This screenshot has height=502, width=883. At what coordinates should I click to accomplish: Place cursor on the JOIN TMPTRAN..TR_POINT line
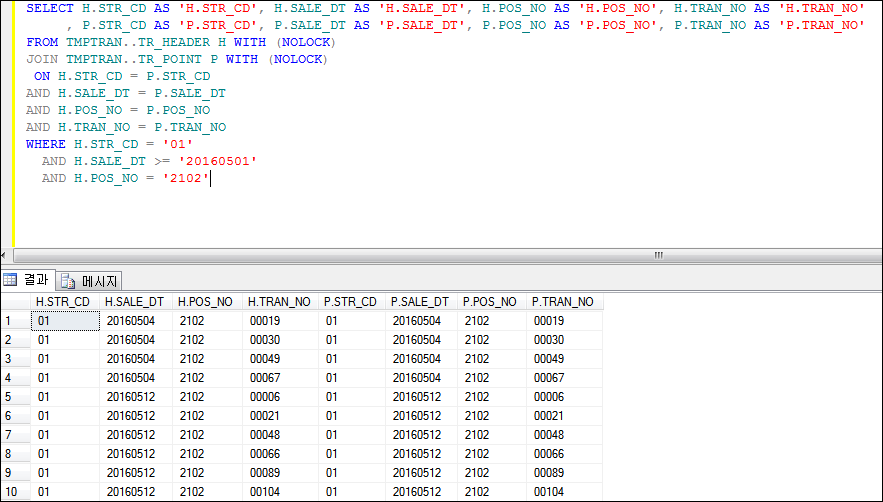click(177, 59)
